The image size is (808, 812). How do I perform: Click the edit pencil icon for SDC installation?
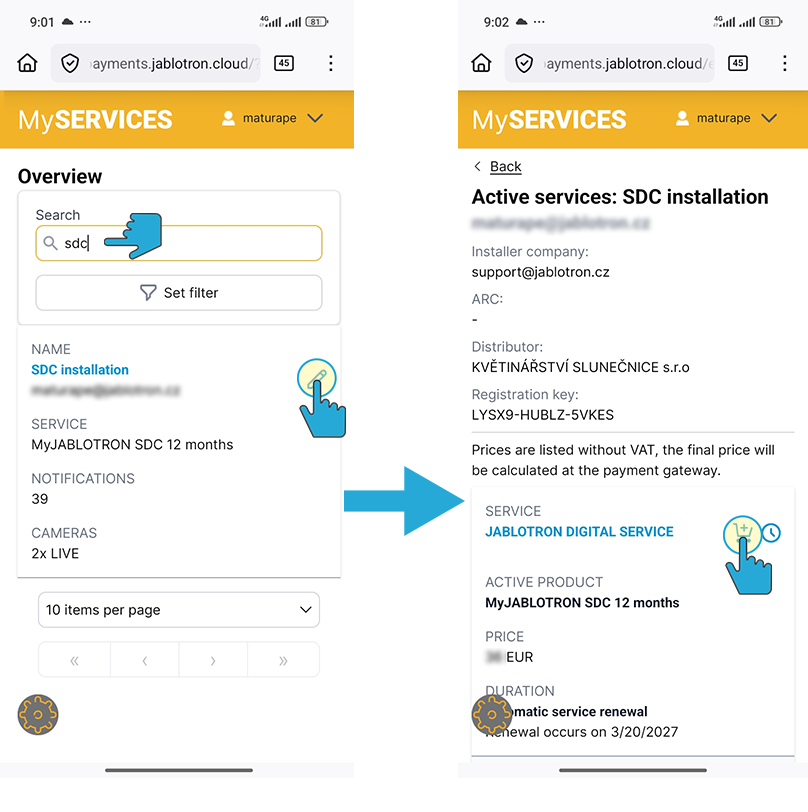317,377
